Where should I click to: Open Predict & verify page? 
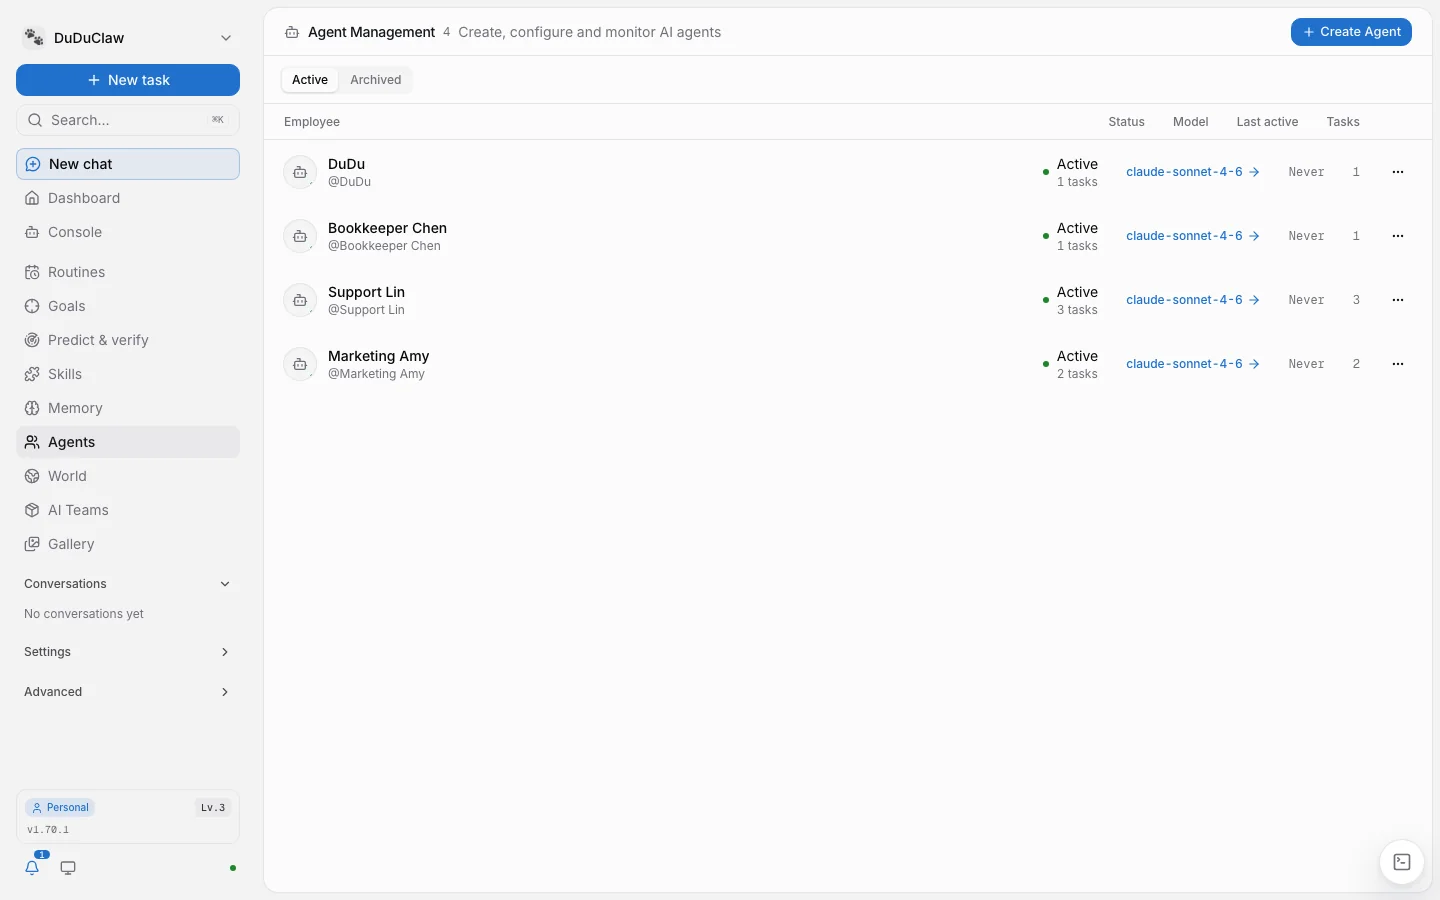point(128,340)
